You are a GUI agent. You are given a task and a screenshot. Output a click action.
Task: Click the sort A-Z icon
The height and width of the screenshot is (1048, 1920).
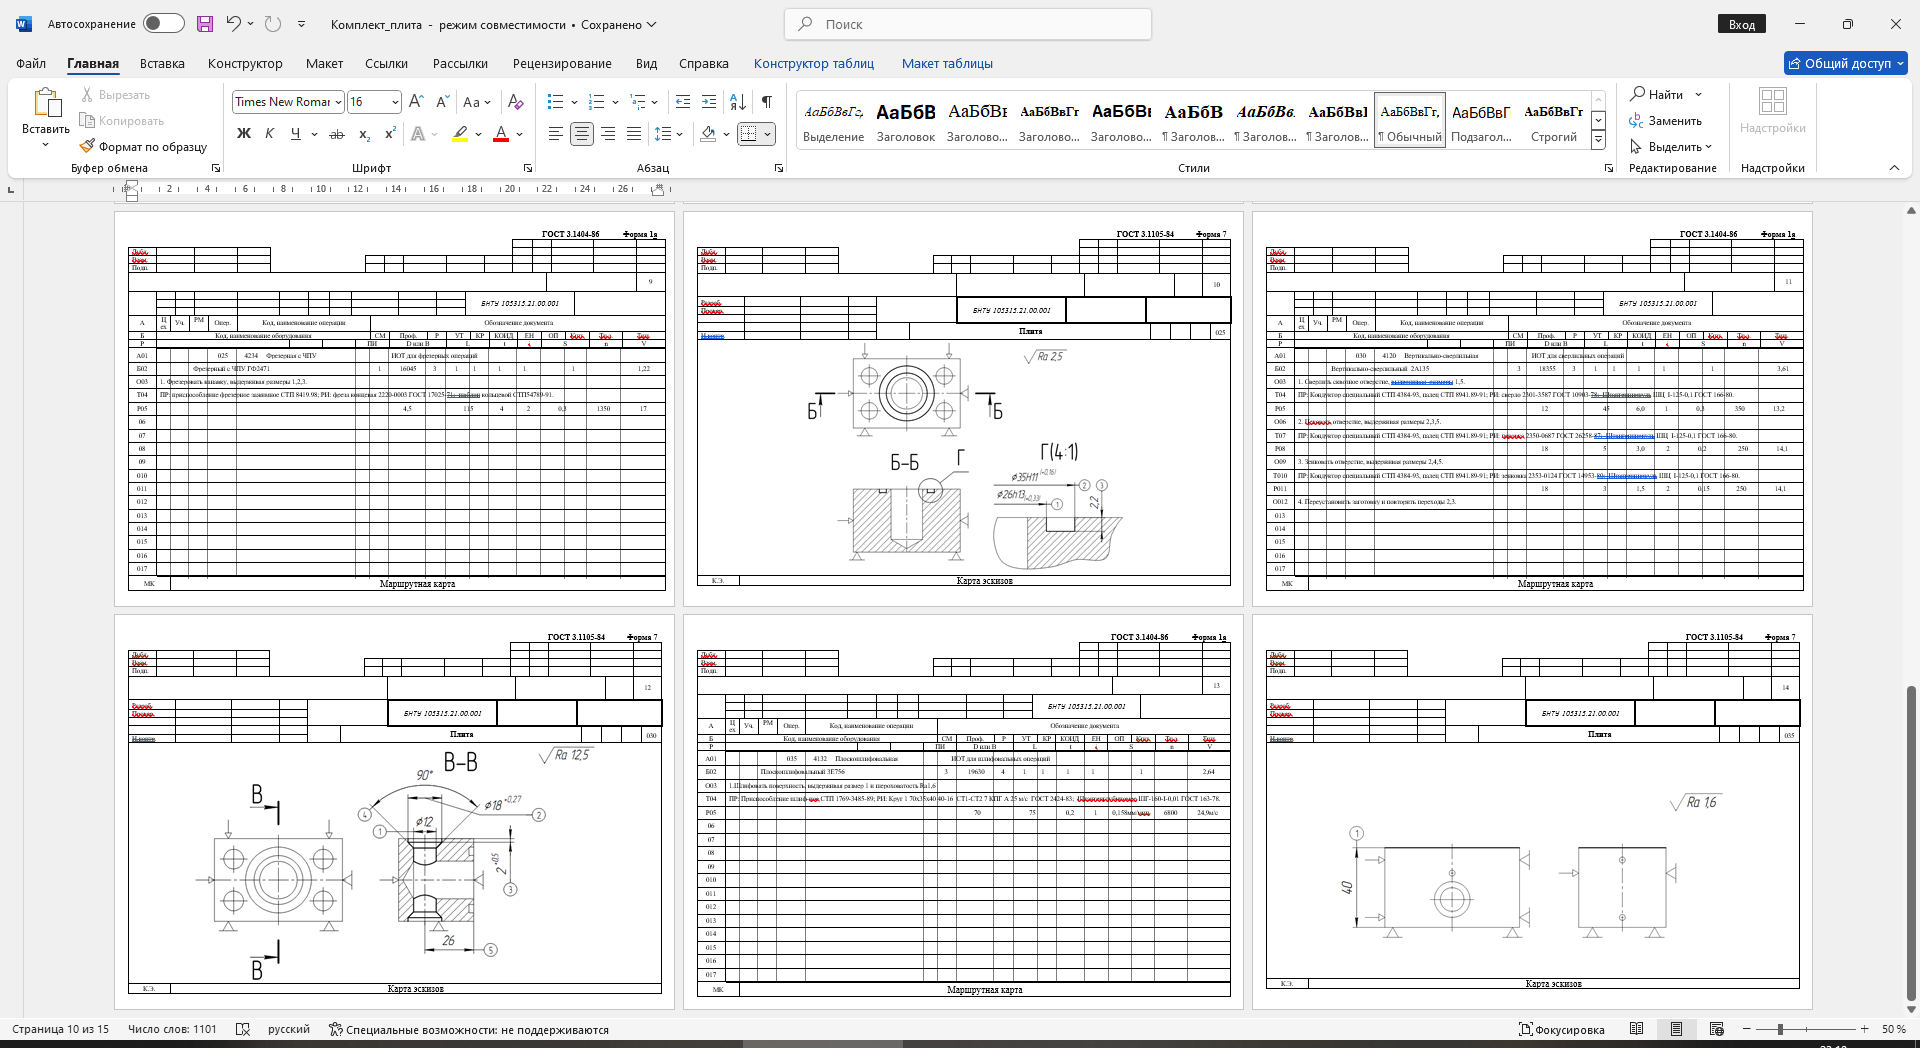pos(738,102)
